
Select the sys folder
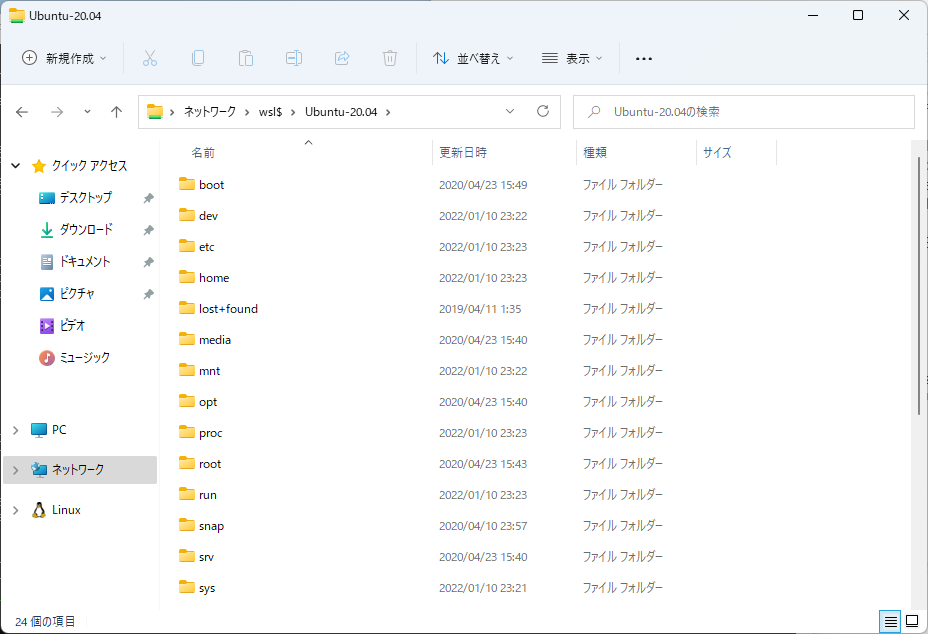click(x=207, y=588)
